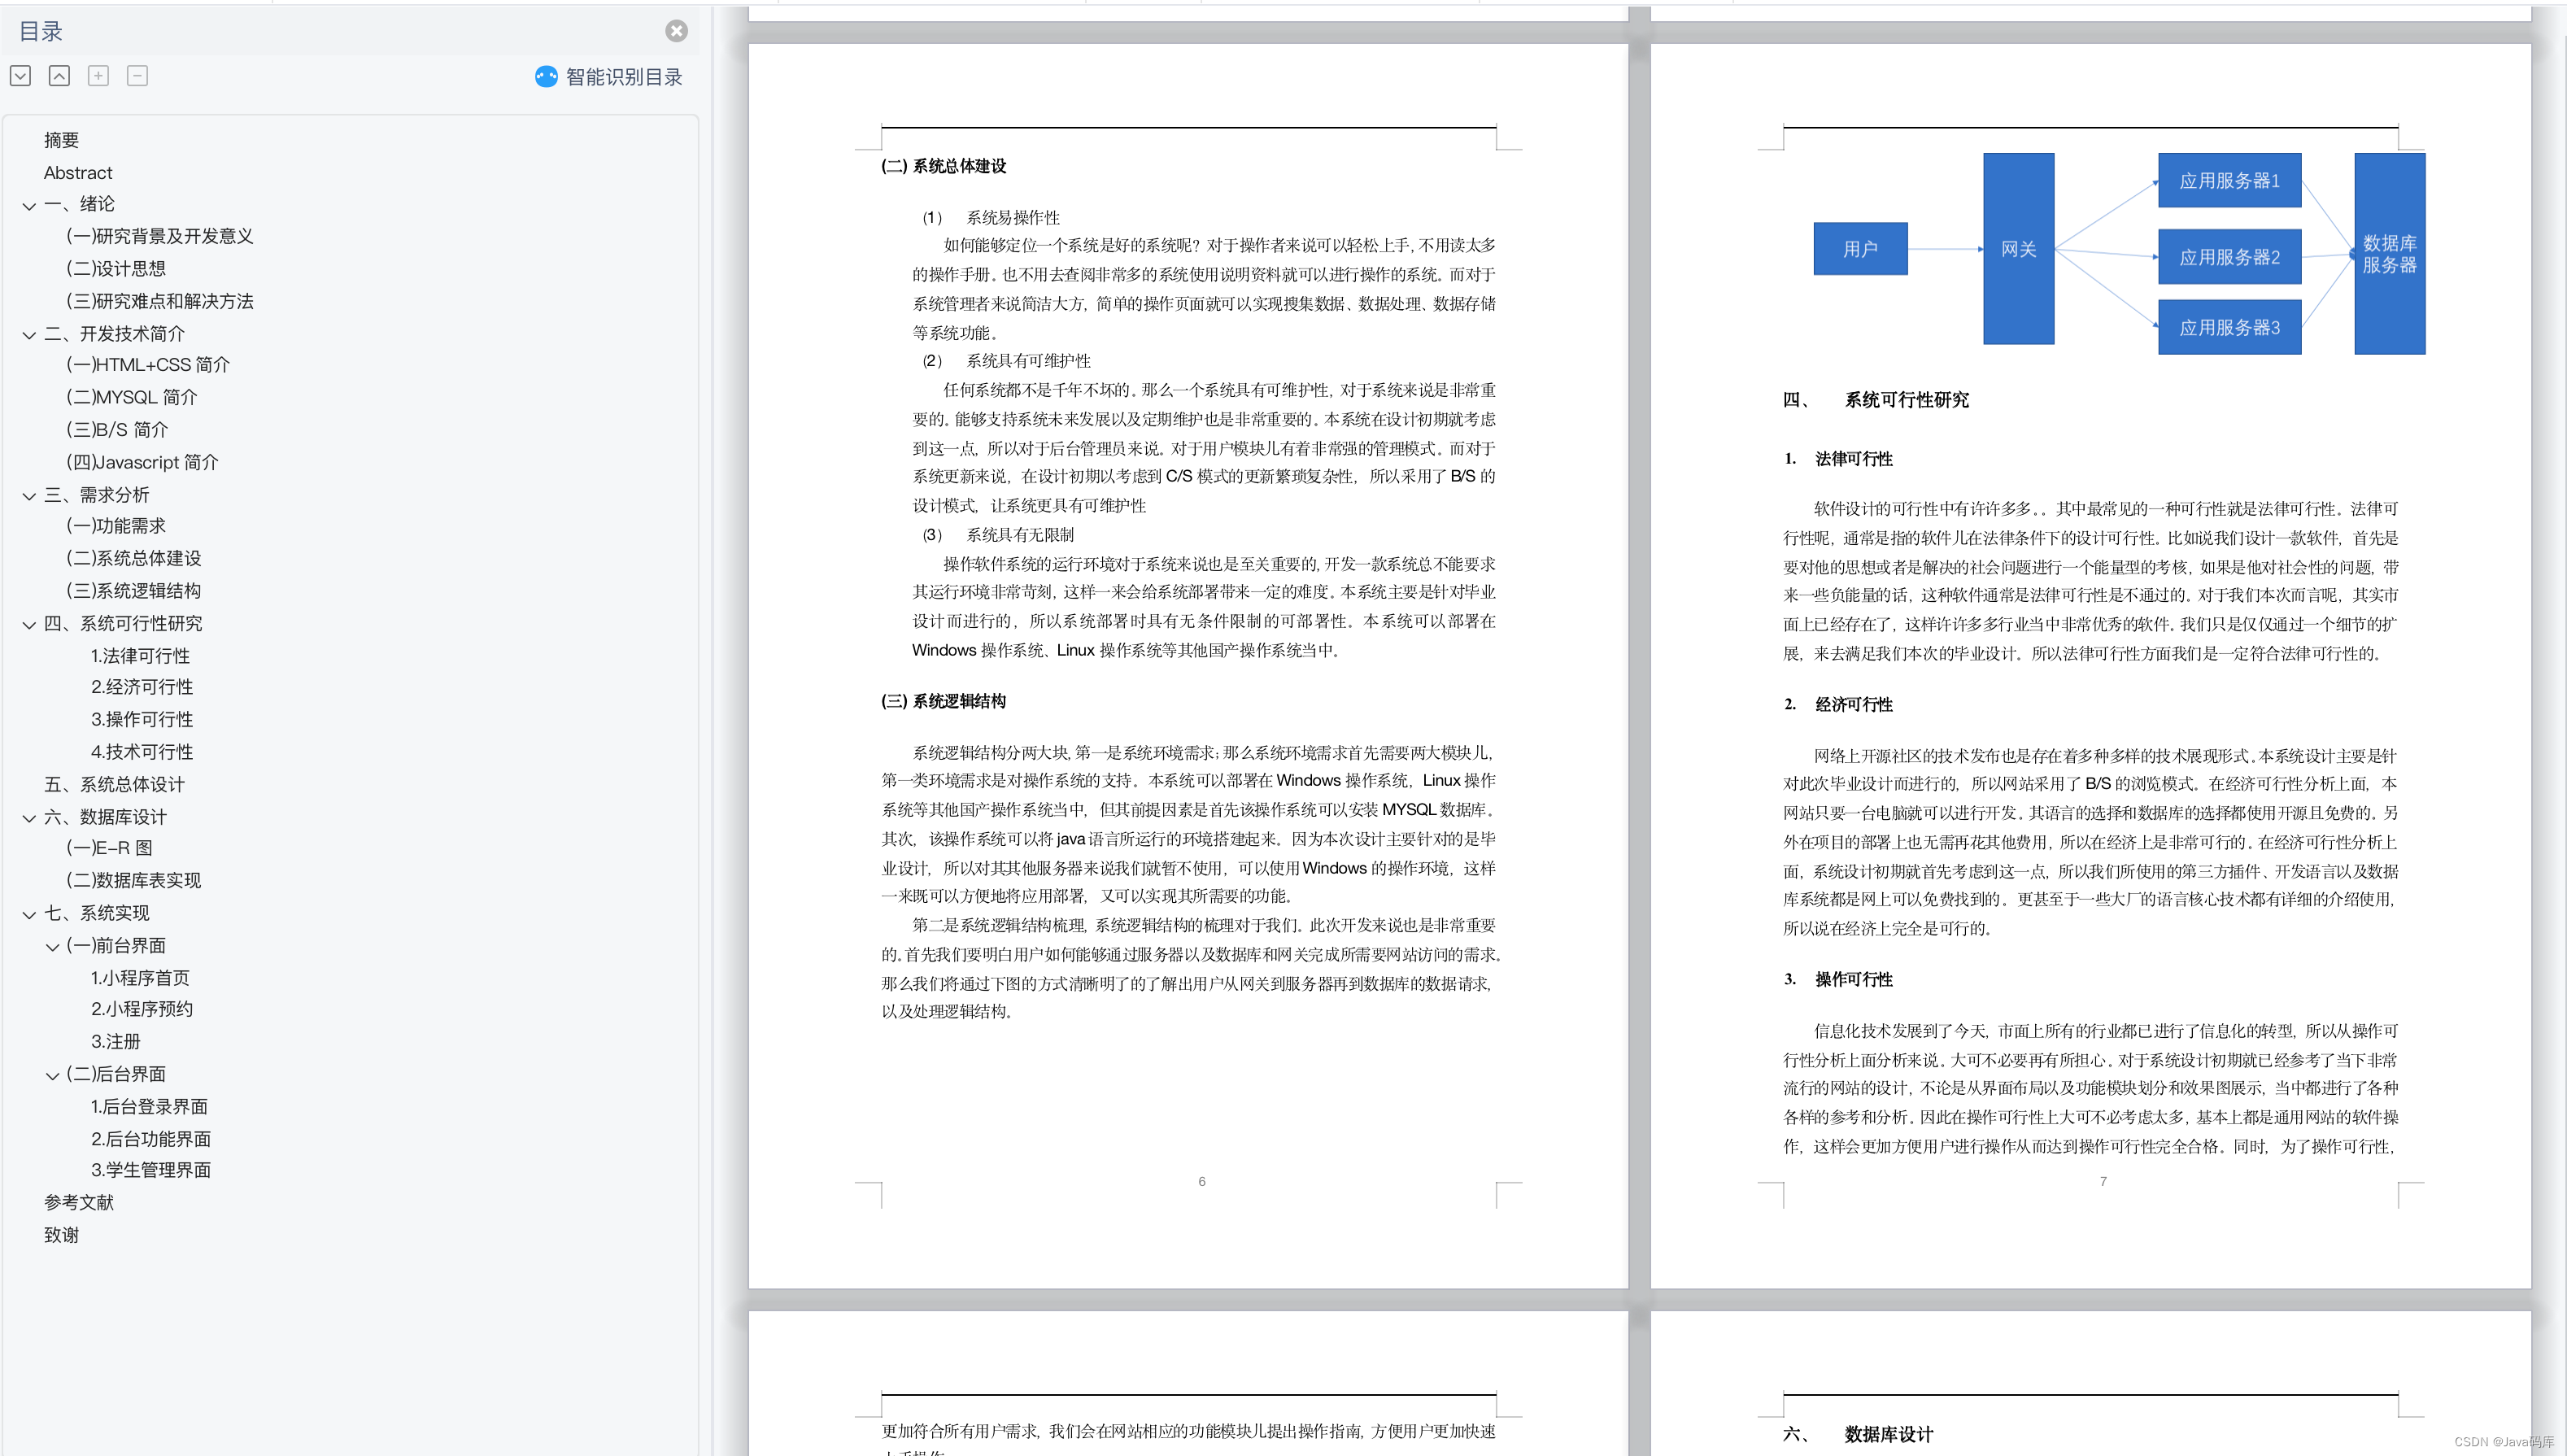The height and width of the screenshot is (1456, 2567).
Task: Go to 1.后台登录界面 outline item
Action: (x=149, y=1106)
